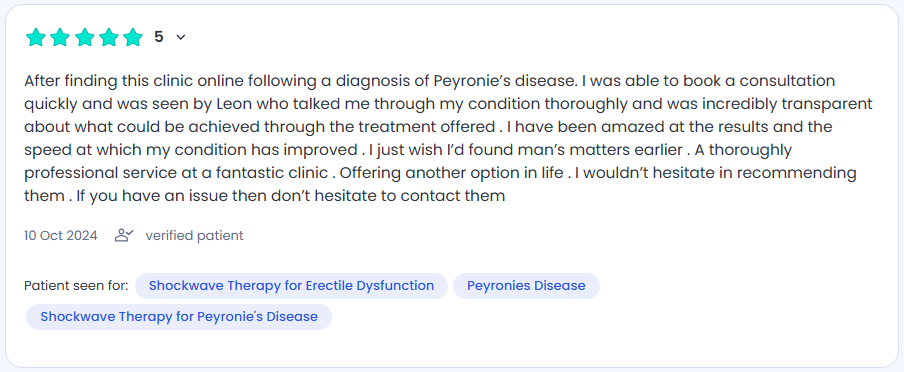The image size is (904, 372).
Task: Click the third rating star
Action: pos(84,37)
